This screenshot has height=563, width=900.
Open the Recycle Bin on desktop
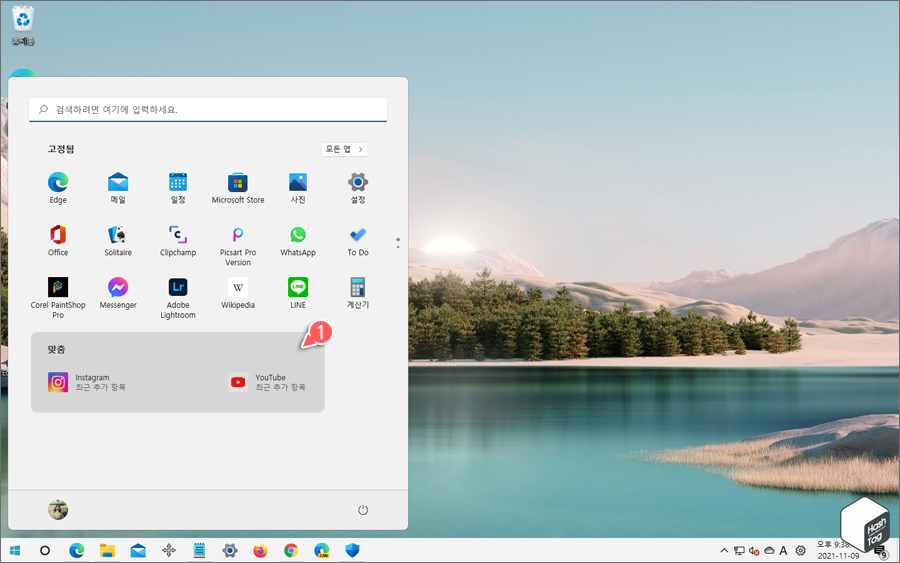coord(23,26)
